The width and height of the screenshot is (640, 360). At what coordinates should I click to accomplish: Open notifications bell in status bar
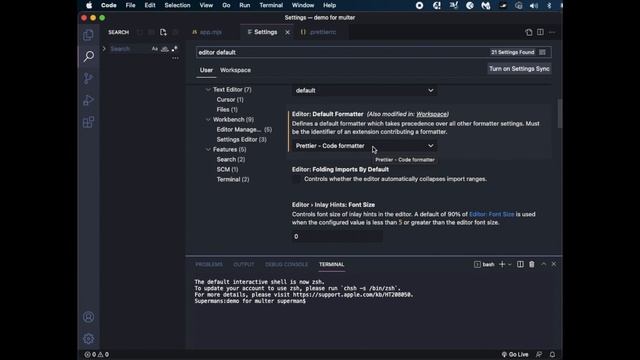(x=552, y=354)
